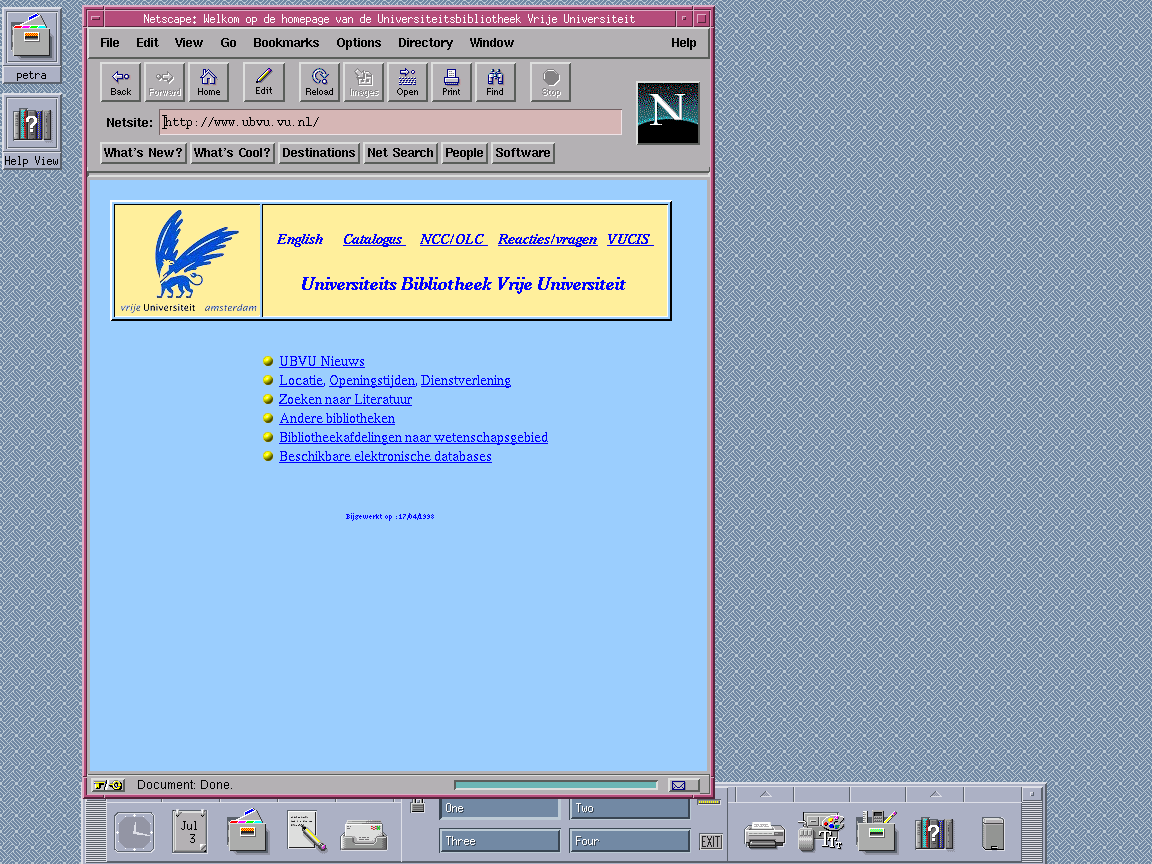Click the Stop toolbar button
The width and height of the screenshot is (1152, 864).
[x=551, y=82]
